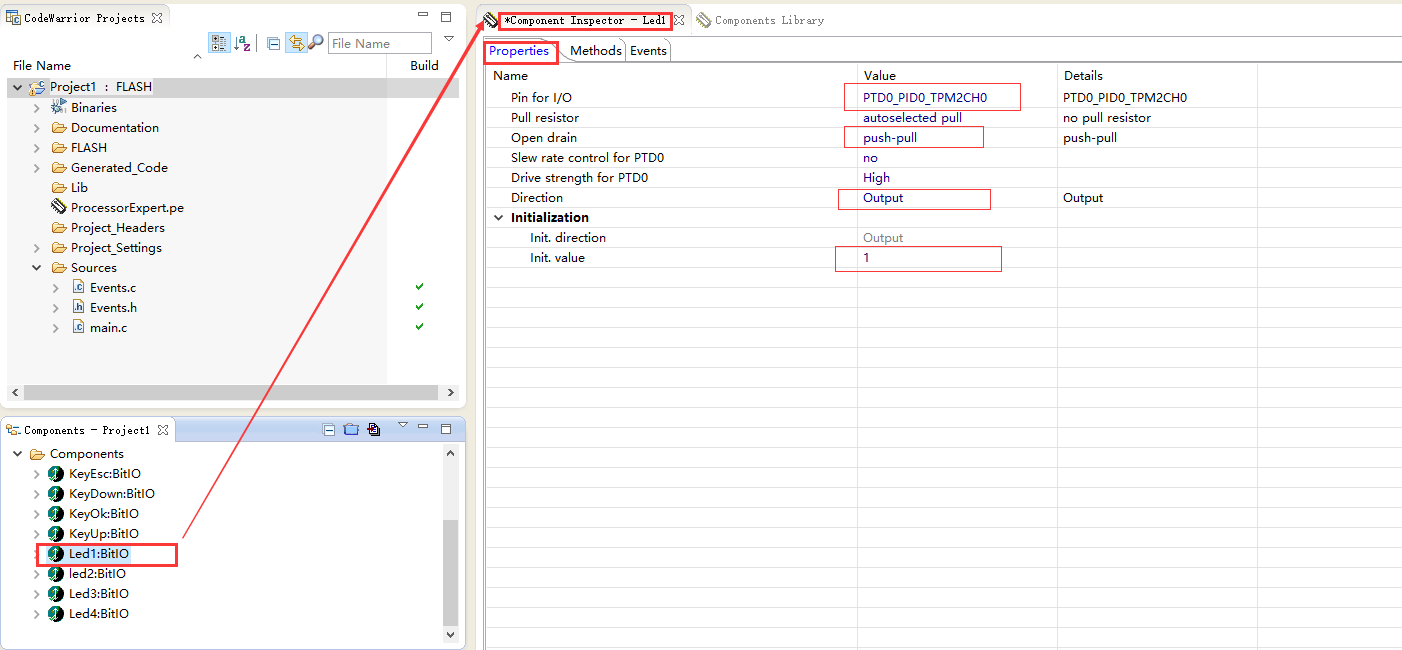
Task: Expand the Documentation folder
Action: [37, 128]
